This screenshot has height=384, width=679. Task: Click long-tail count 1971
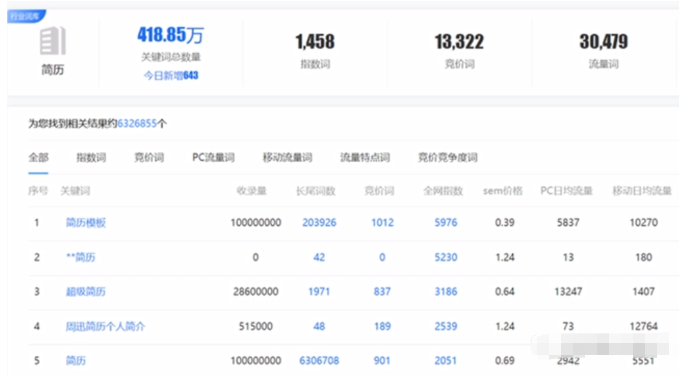pyautogui.click(x=319, y=291)
